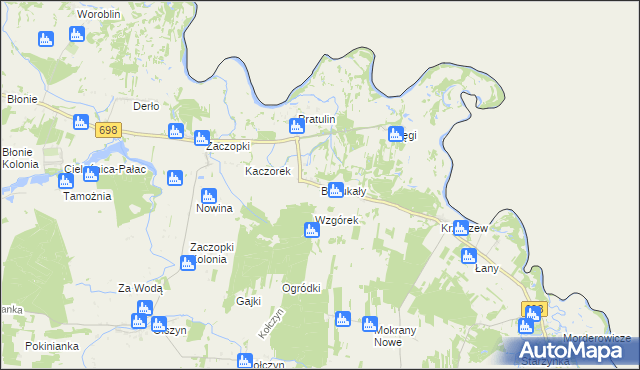Click the Woroblin place label
Viewport: 640px width, 370px height.
[x=99, y=14]
